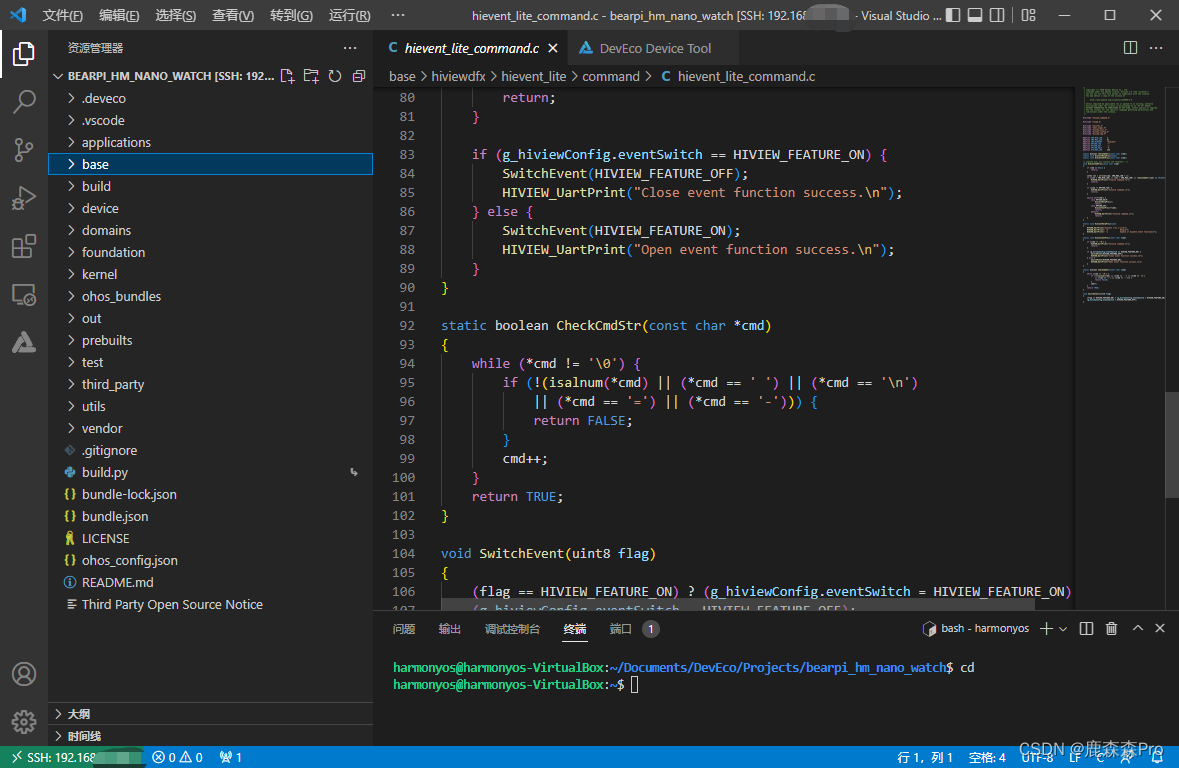Switch to the 输出 output tab
The image size is (1179, 768).
coord(450,629)
